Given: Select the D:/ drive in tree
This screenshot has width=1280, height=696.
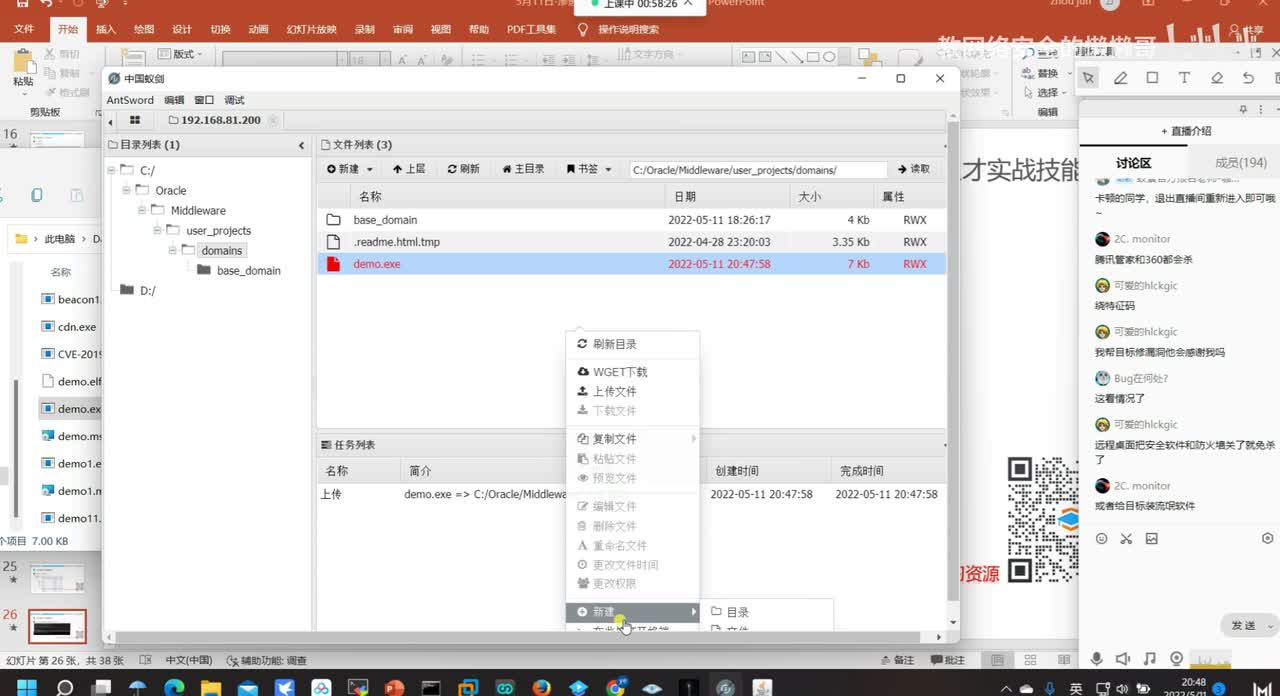Looking at the screenshot, I should point(147,291).
